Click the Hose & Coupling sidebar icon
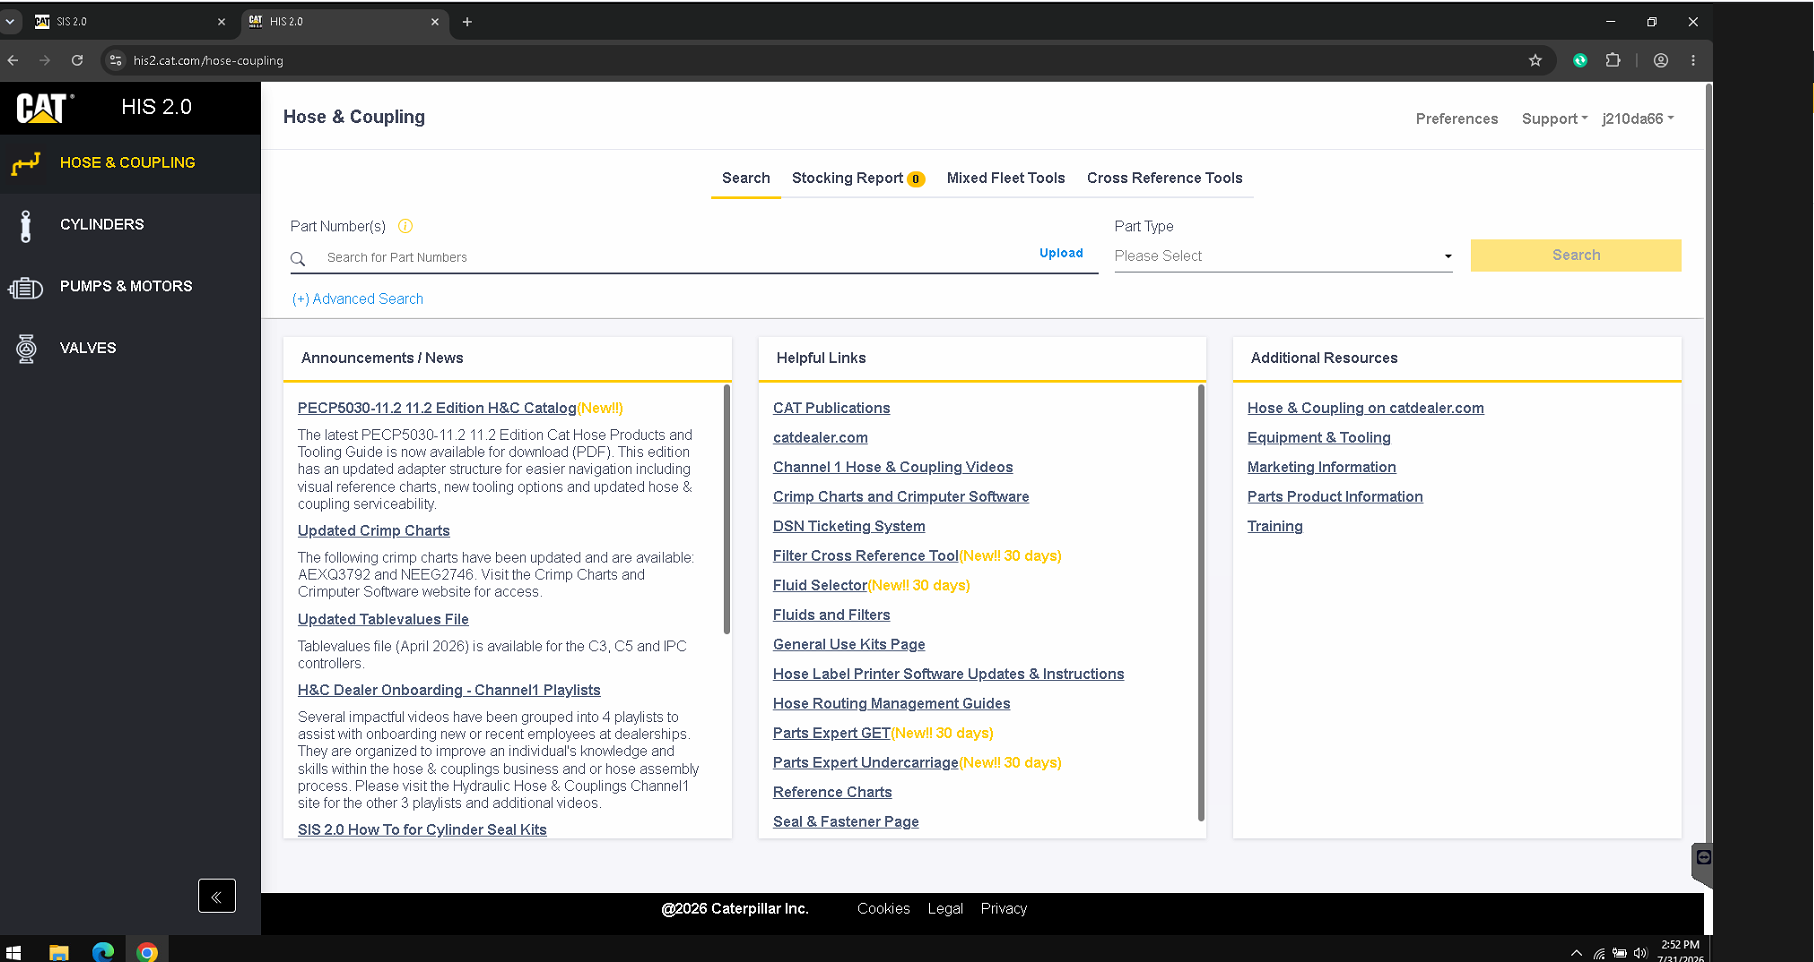1814x962 pixels. pyautogui.click(x=26, y=163)
